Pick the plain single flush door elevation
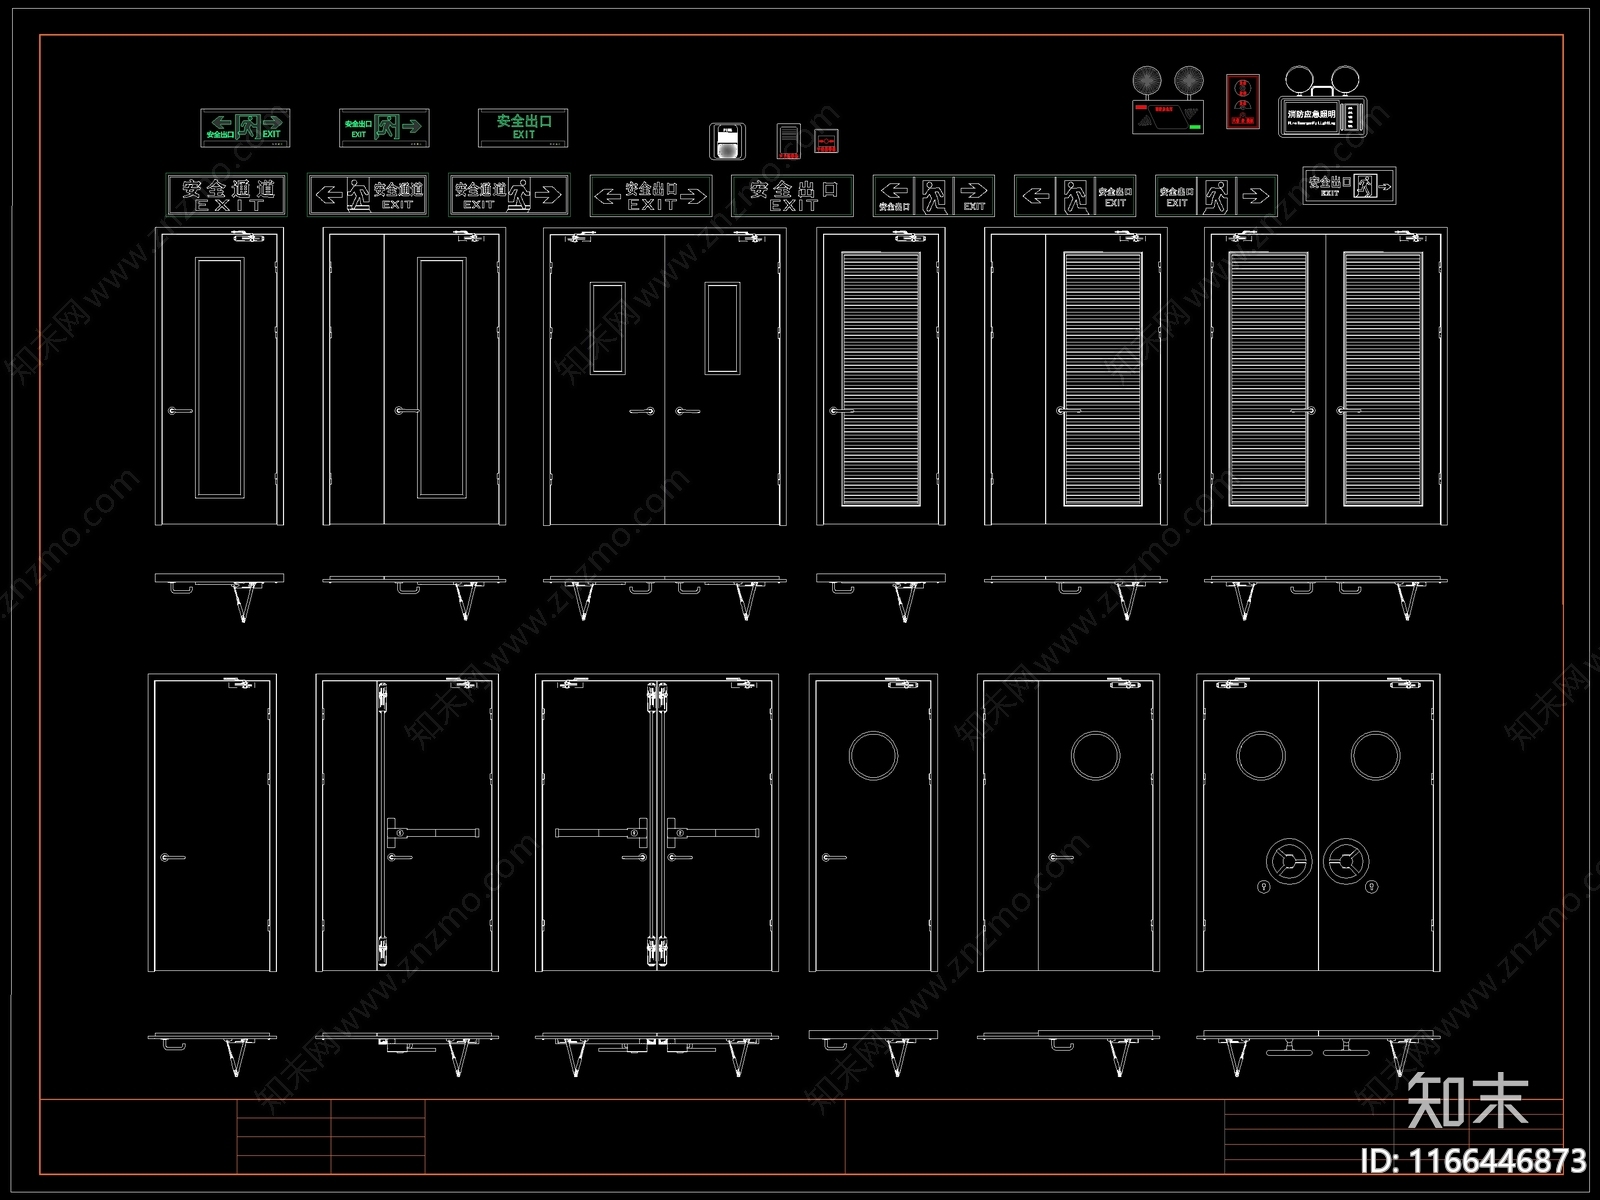 pos(213,823)
